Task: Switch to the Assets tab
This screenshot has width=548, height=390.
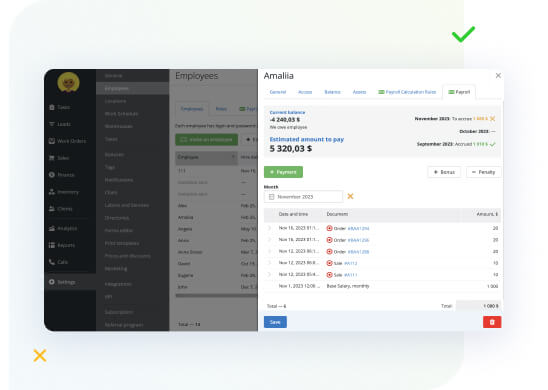Action: pos(359,92)
